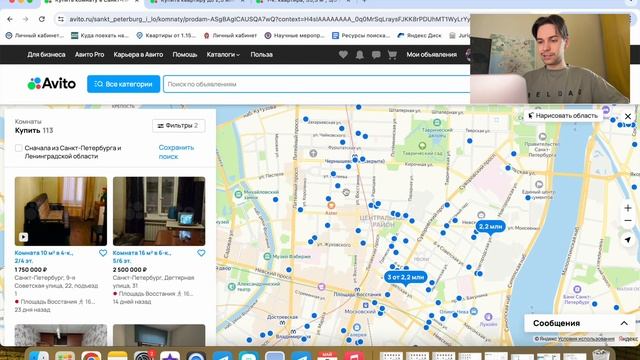The width and height of the screenshot is (640, 360).
Task: Zoom in on the map
Action: [x=628, y=208]
